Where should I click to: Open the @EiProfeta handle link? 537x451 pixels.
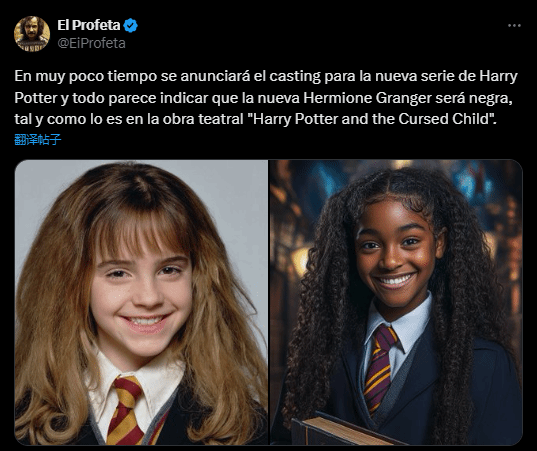[91, 43]
